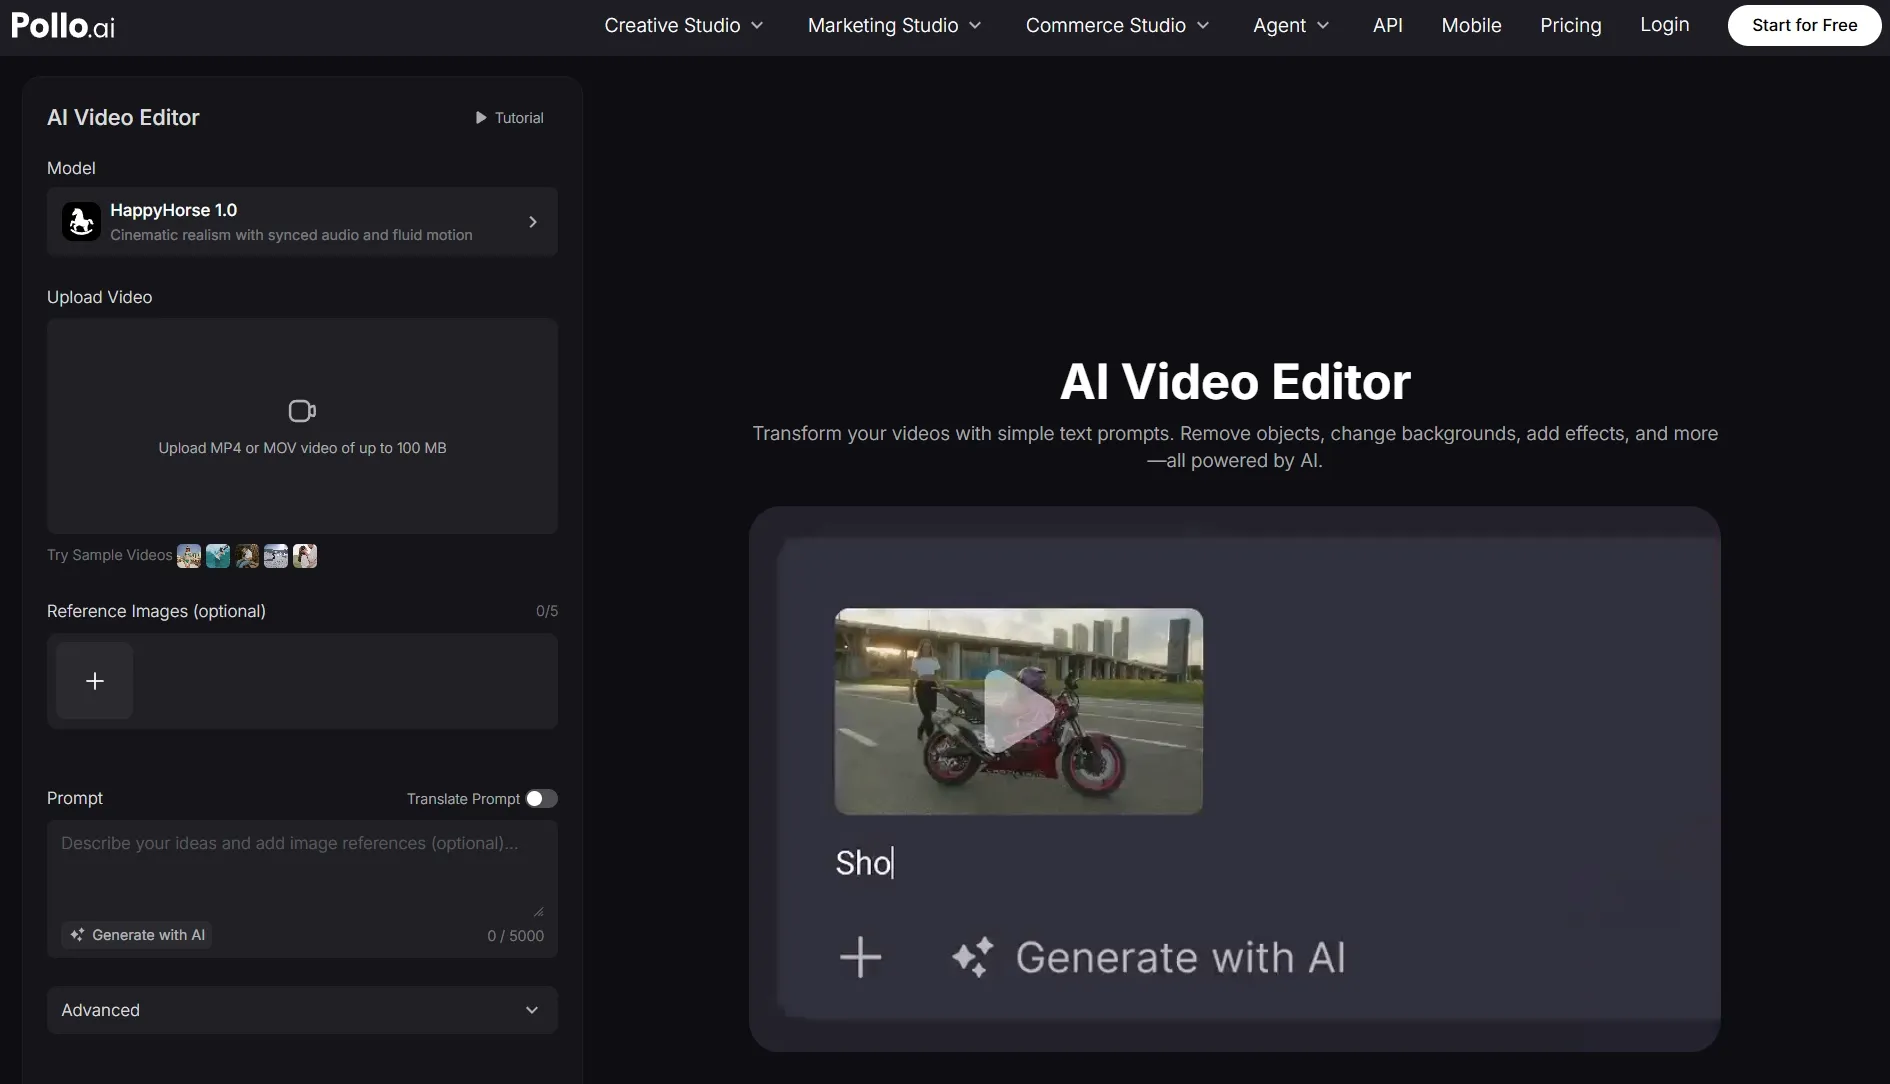Open the Agent dropdown menu
Image resolution: width=1890 pixels, height=1084 pixels.
click(1291, 25)
